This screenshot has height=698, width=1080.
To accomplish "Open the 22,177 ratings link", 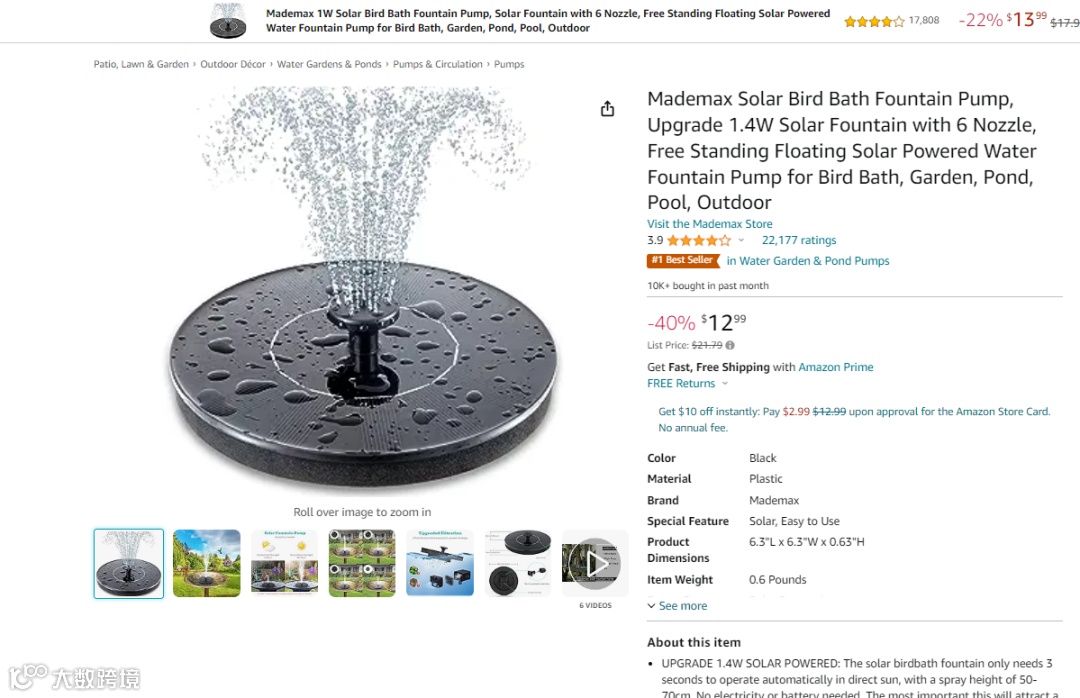I will [x=799, y=240].
